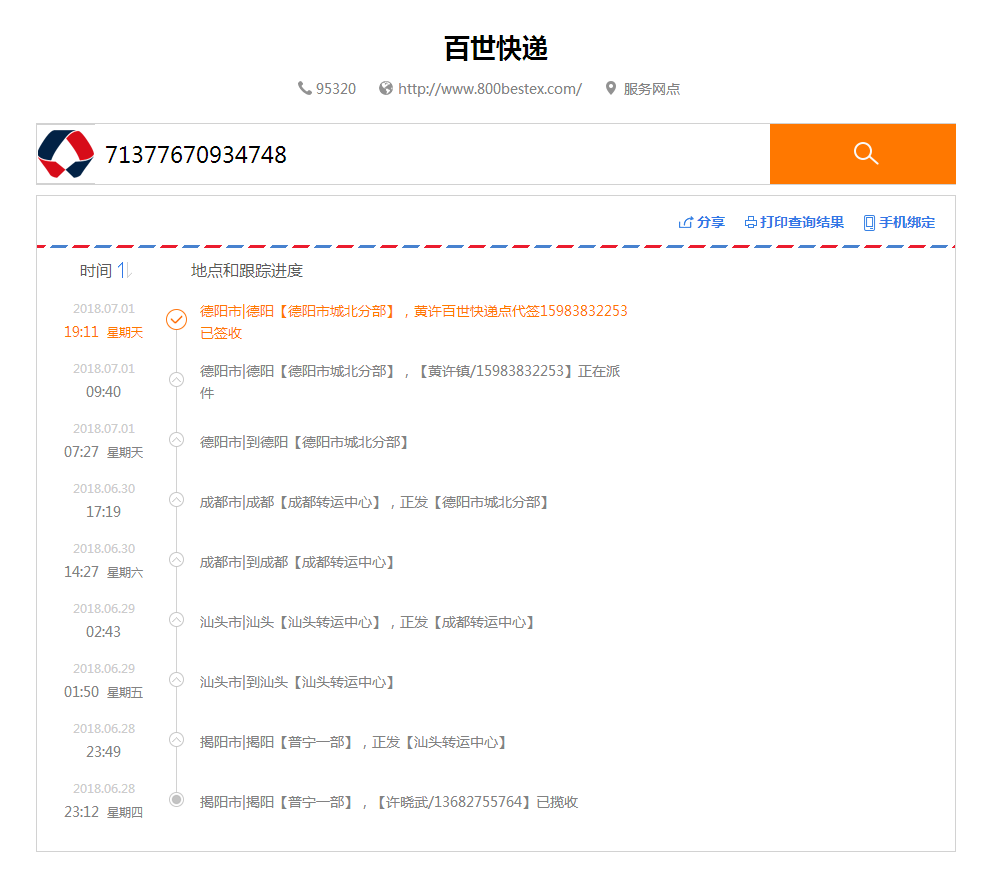Click the phone icon beside 手机绑定

869,223
